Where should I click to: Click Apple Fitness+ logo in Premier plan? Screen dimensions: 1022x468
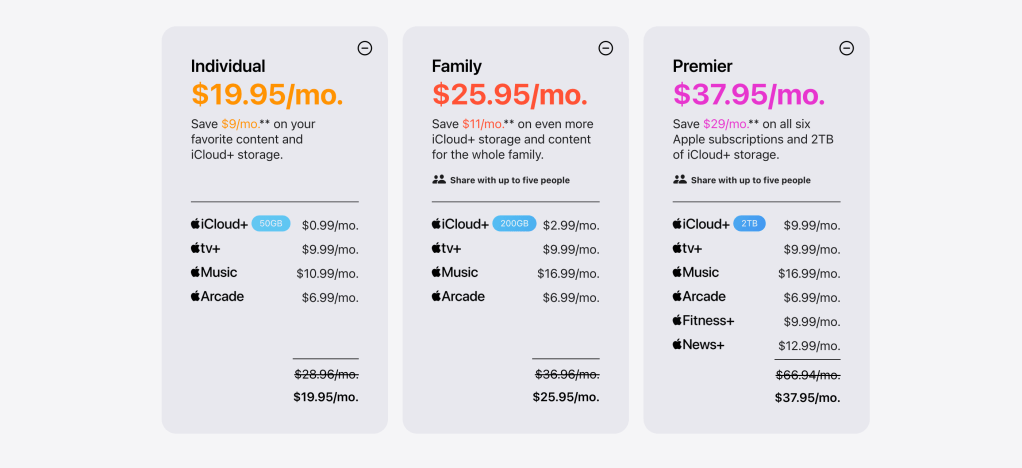pos(703,321)
